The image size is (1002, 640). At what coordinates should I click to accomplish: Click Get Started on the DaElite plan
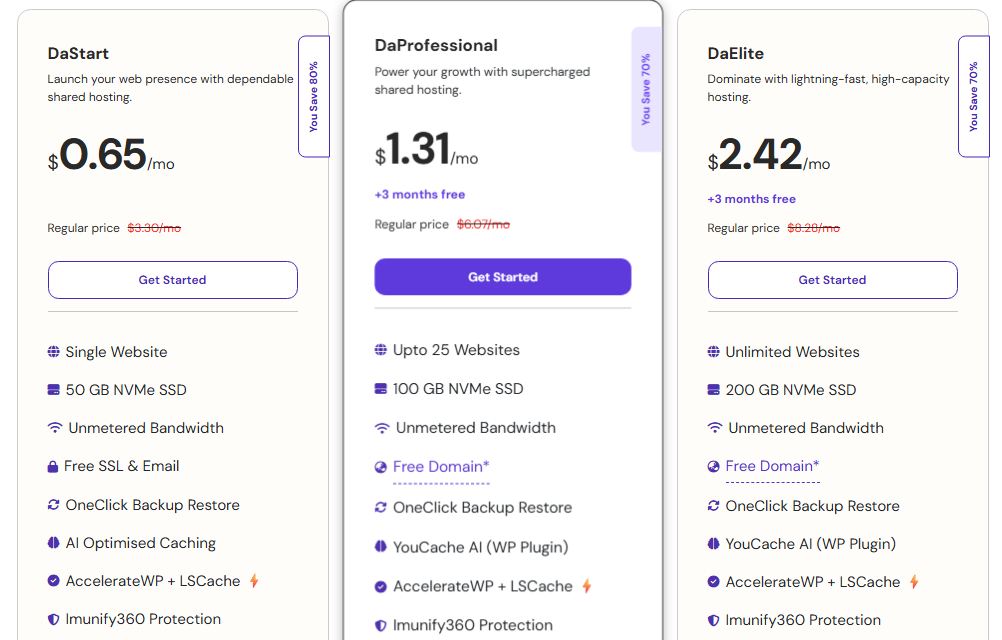coord(832,280)
